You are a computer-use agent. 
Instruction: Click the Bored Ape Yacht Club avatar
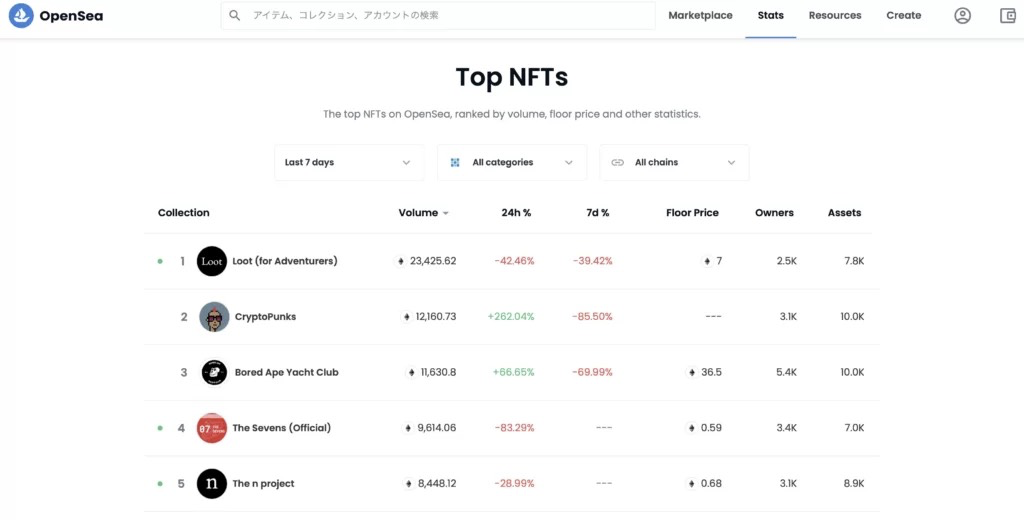click(x=214, y=372)
